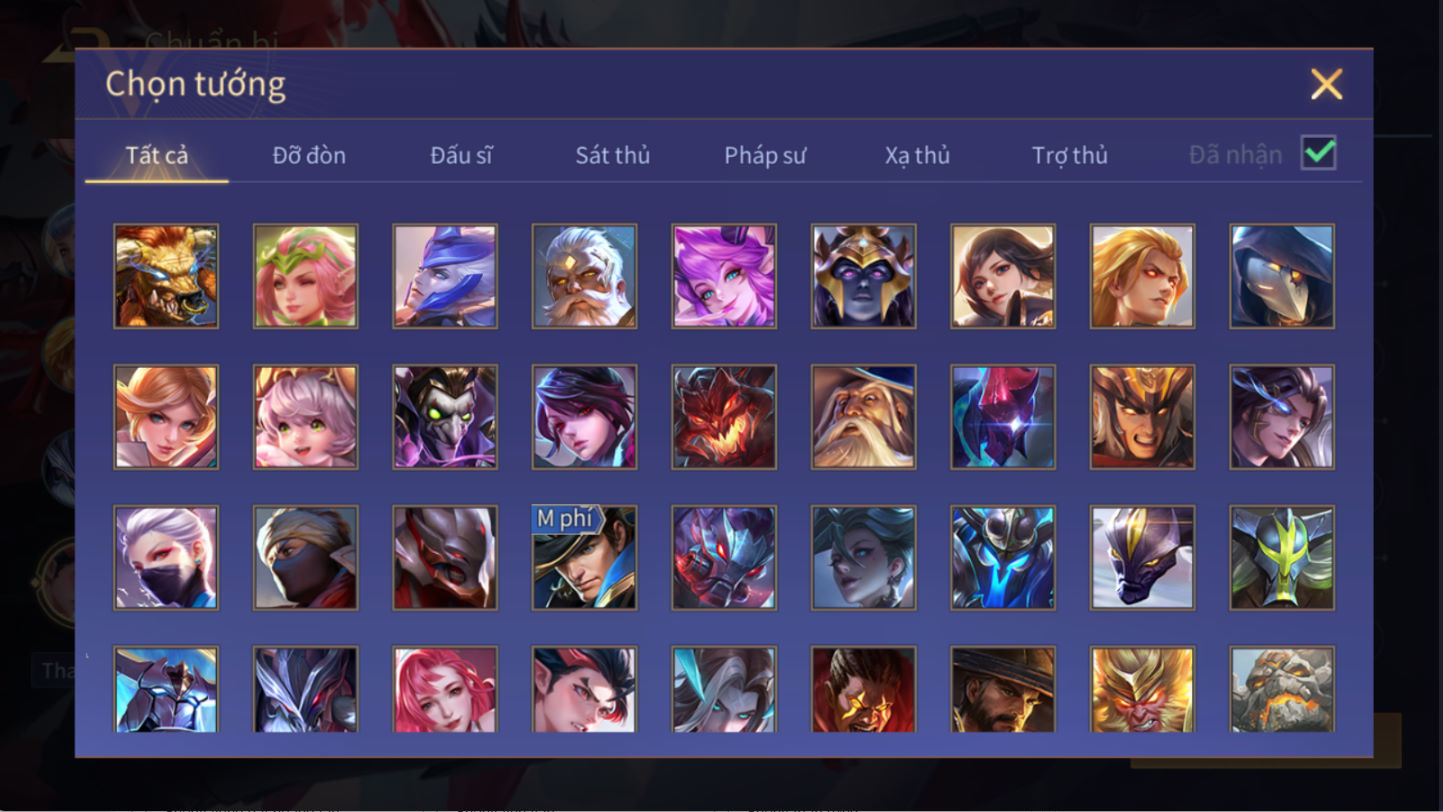Show the 'Xạ thủ' category
The height and width of the screenshot is (812, 1443).
(917, 155)
